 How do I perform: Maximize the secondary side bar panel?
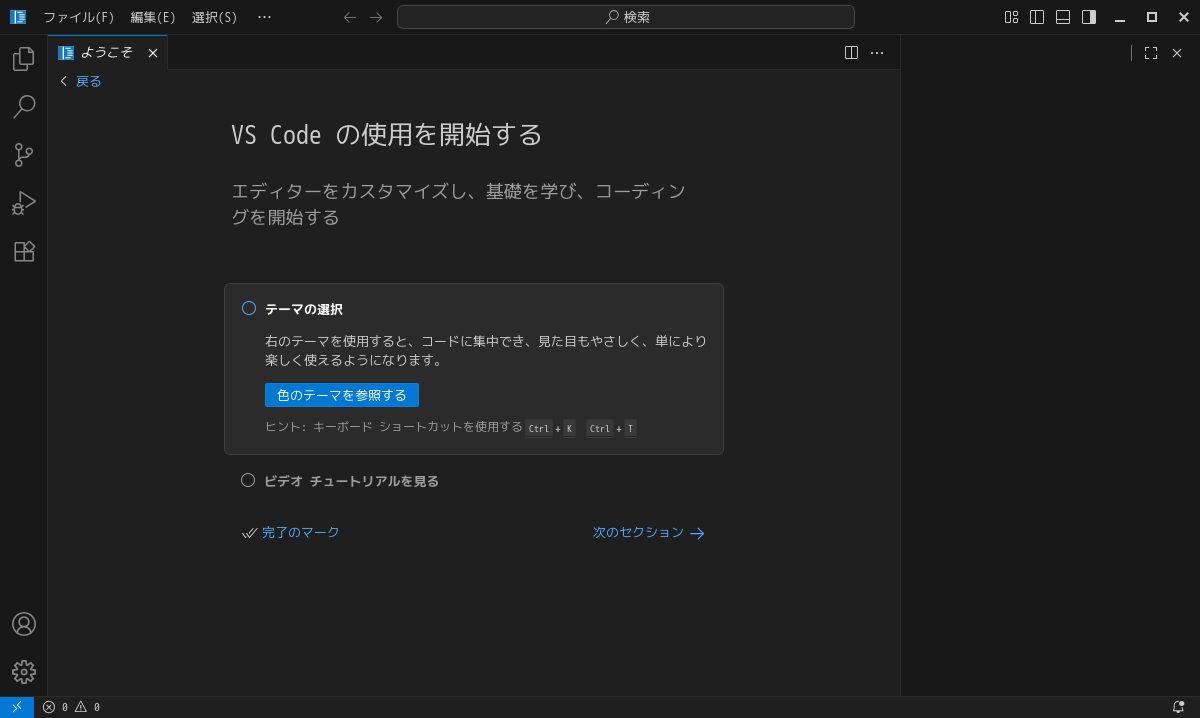point(1151,53)
